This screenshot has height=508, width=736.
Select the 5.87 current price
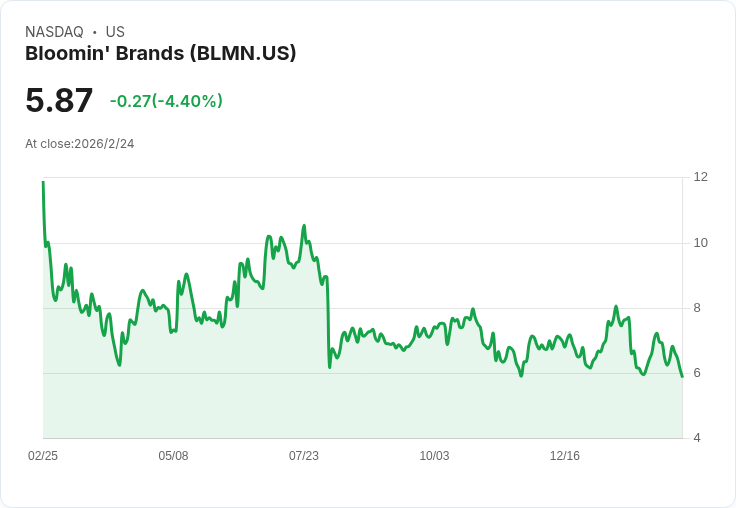(x=59, y=100)
